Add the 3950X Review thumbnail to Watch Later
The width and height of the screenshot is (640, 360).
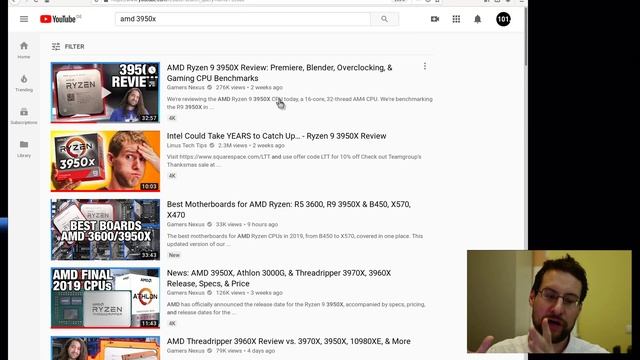click(x=152, y=70)
